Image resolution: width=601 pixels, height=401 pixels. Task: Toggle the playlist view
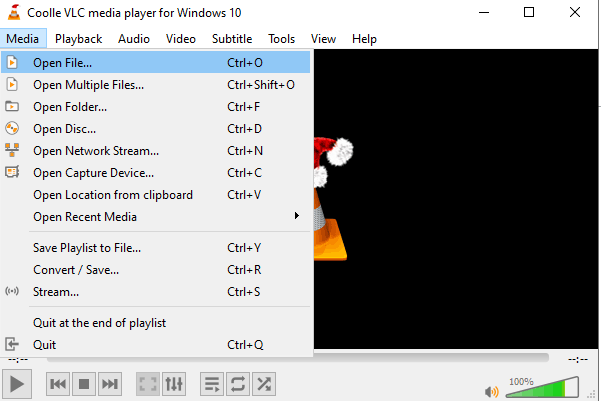[x=211, y=384]
